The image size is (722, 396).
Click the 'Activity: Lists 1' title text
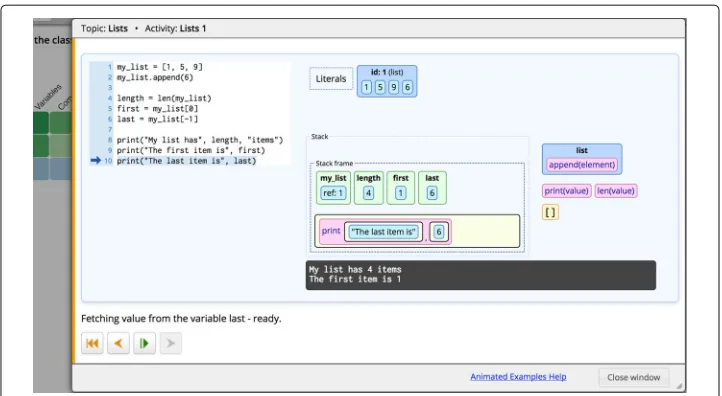pos(175,29)
